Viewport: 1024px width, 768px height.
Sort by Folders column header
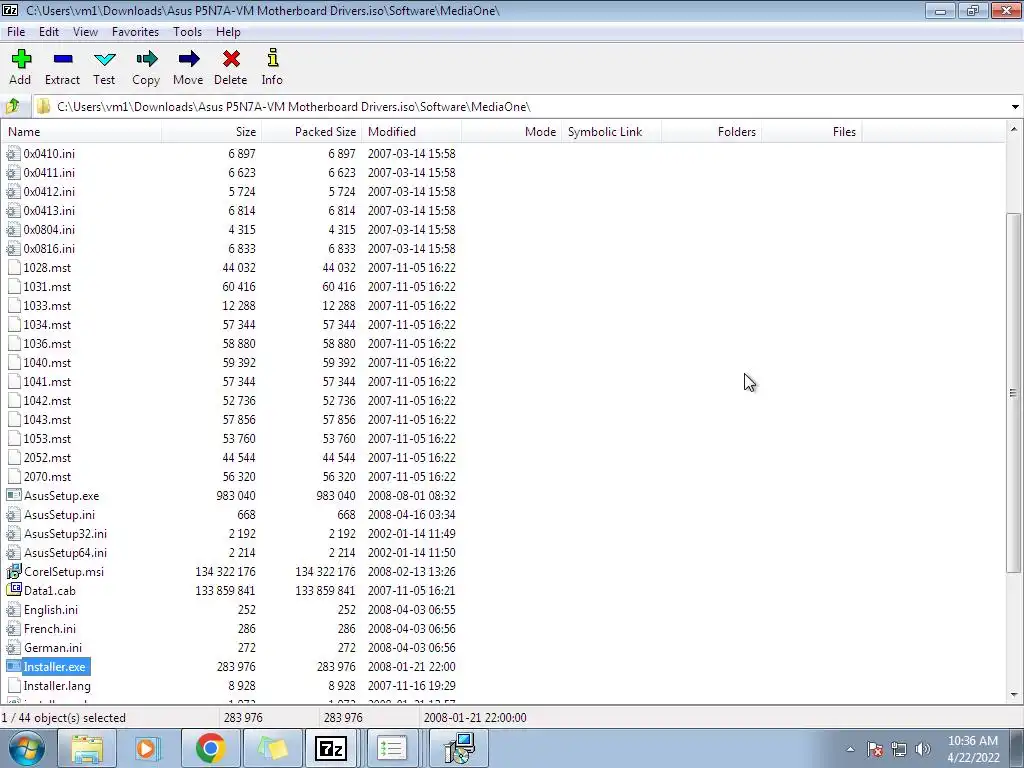(x=711, y=132)
